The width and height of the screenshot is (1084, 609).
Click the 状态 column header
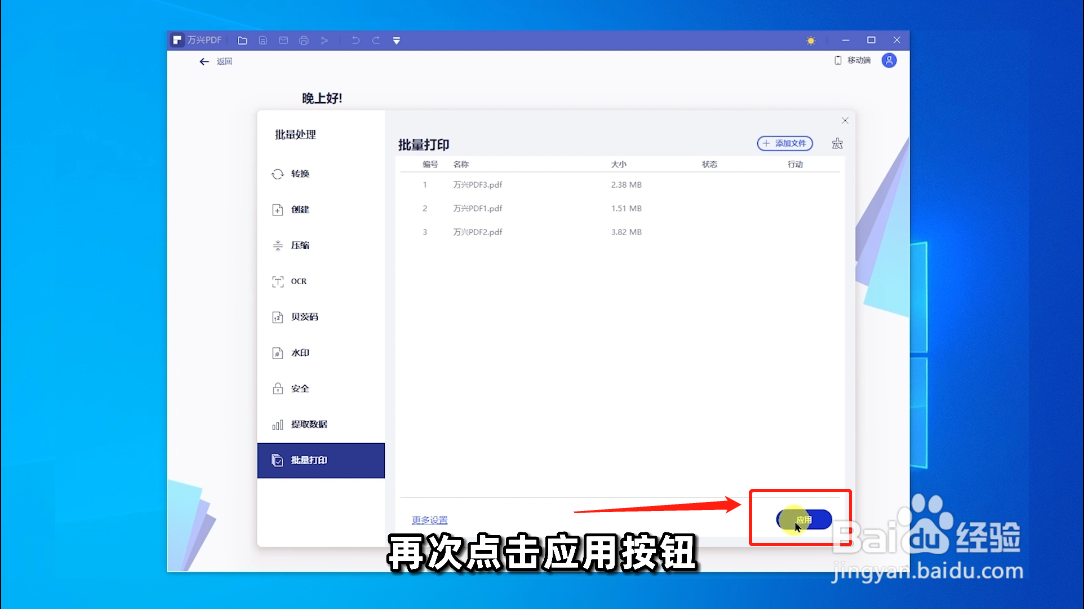(709, 165)
